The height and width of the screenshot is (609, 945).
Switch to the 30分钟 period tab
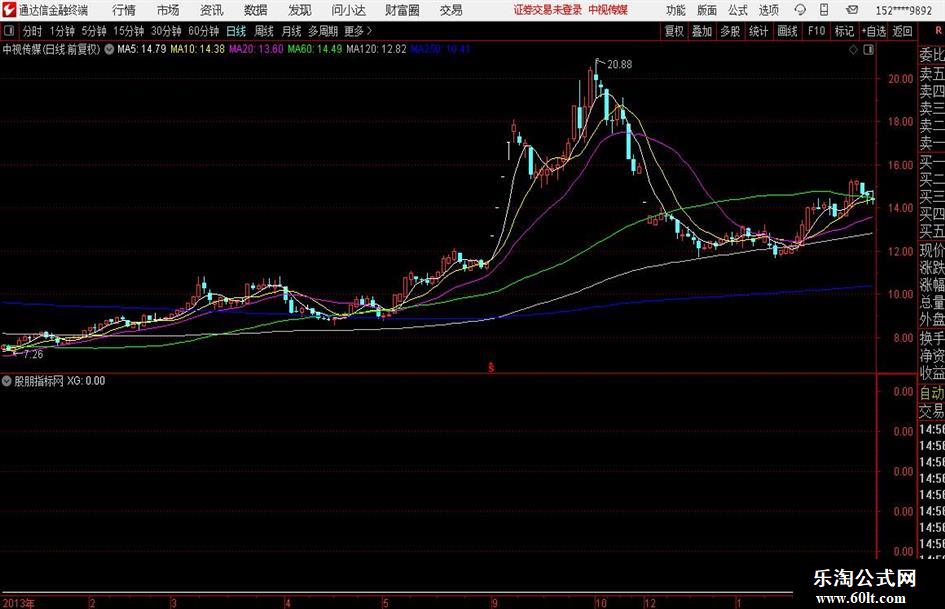pyautogui.click(x=166, y=31)
